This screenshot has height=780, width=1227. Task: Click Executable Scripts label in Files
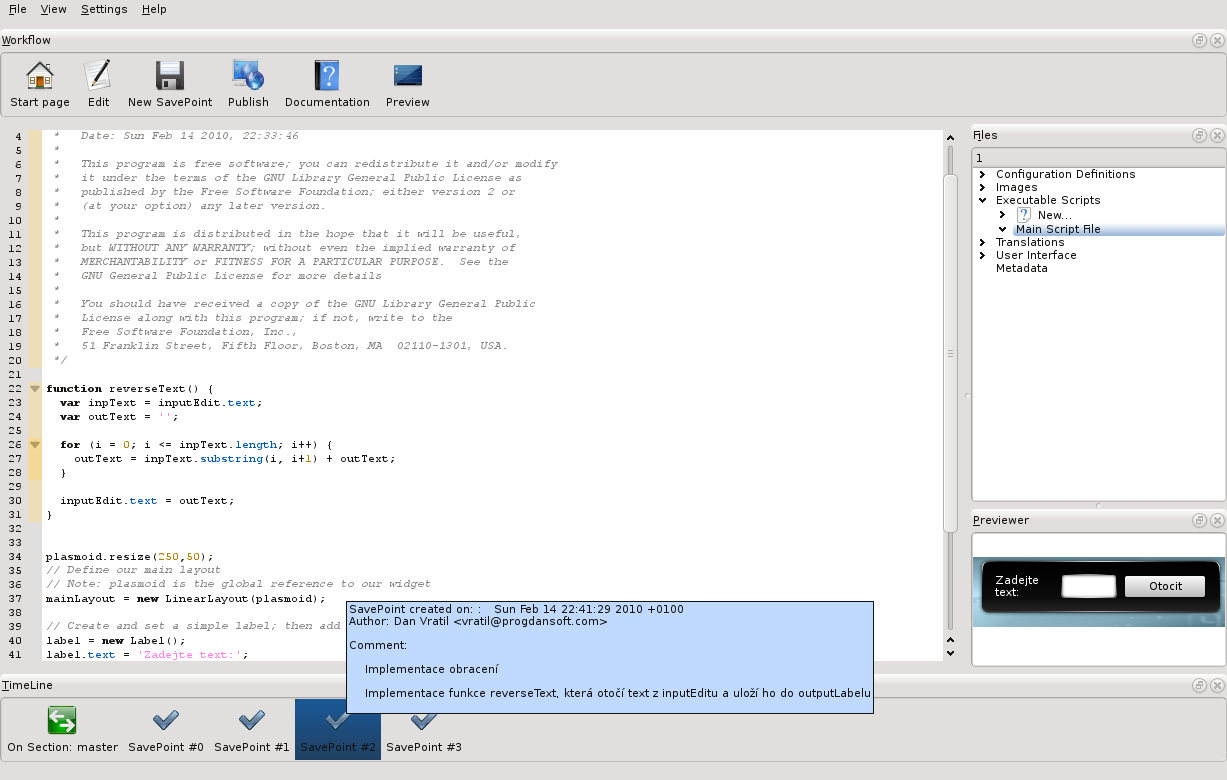1048,200
